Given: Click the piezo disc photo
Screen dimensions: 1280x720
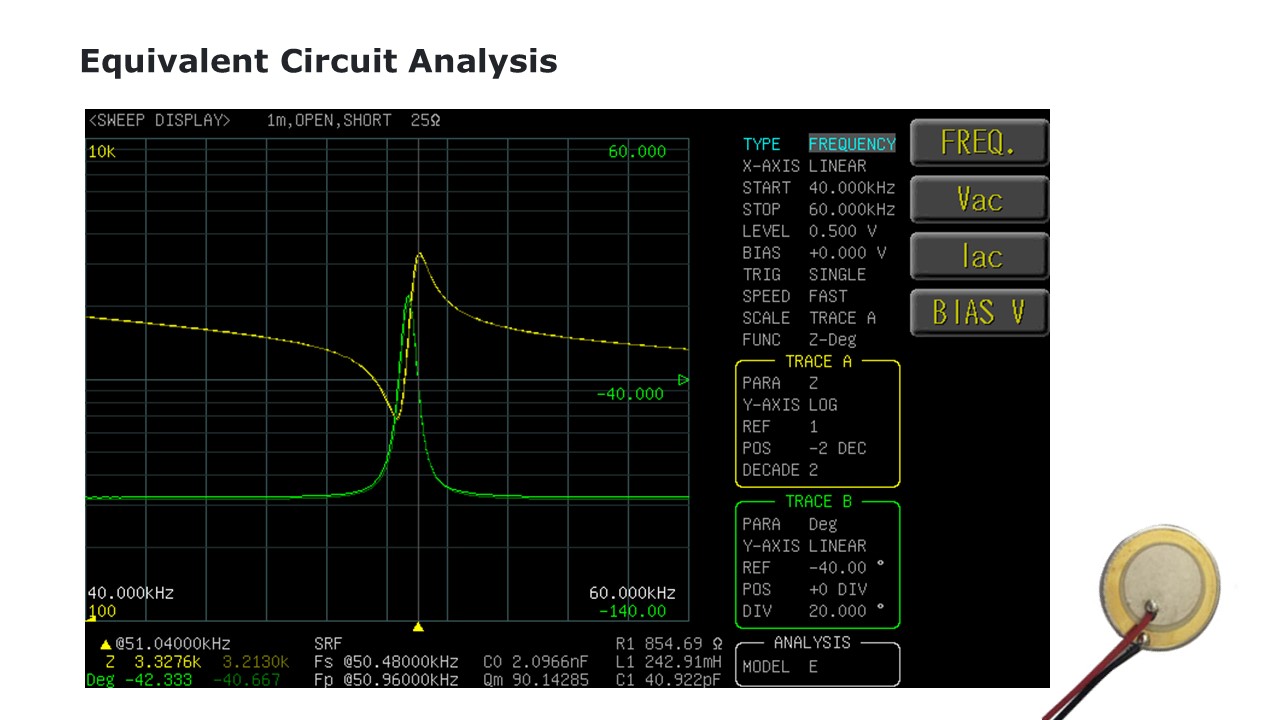Looking at the screenshot, I should click(x=1159, y=586).
